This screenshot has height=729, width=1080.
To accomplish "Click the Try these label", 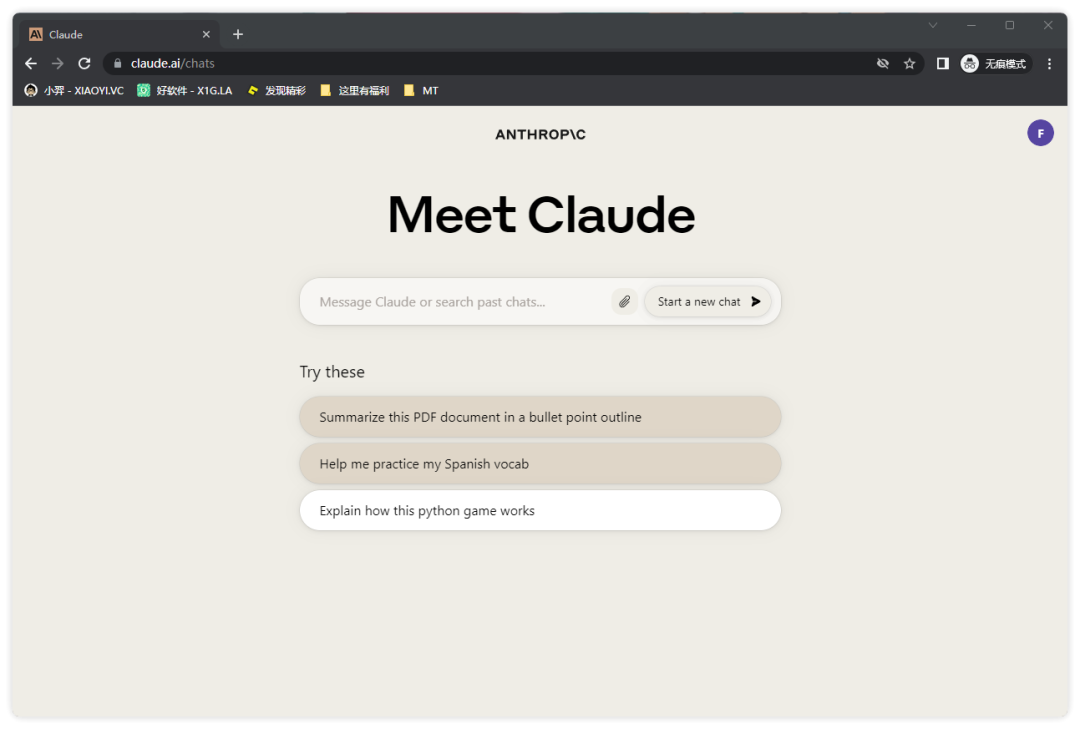I will point(332,372).
